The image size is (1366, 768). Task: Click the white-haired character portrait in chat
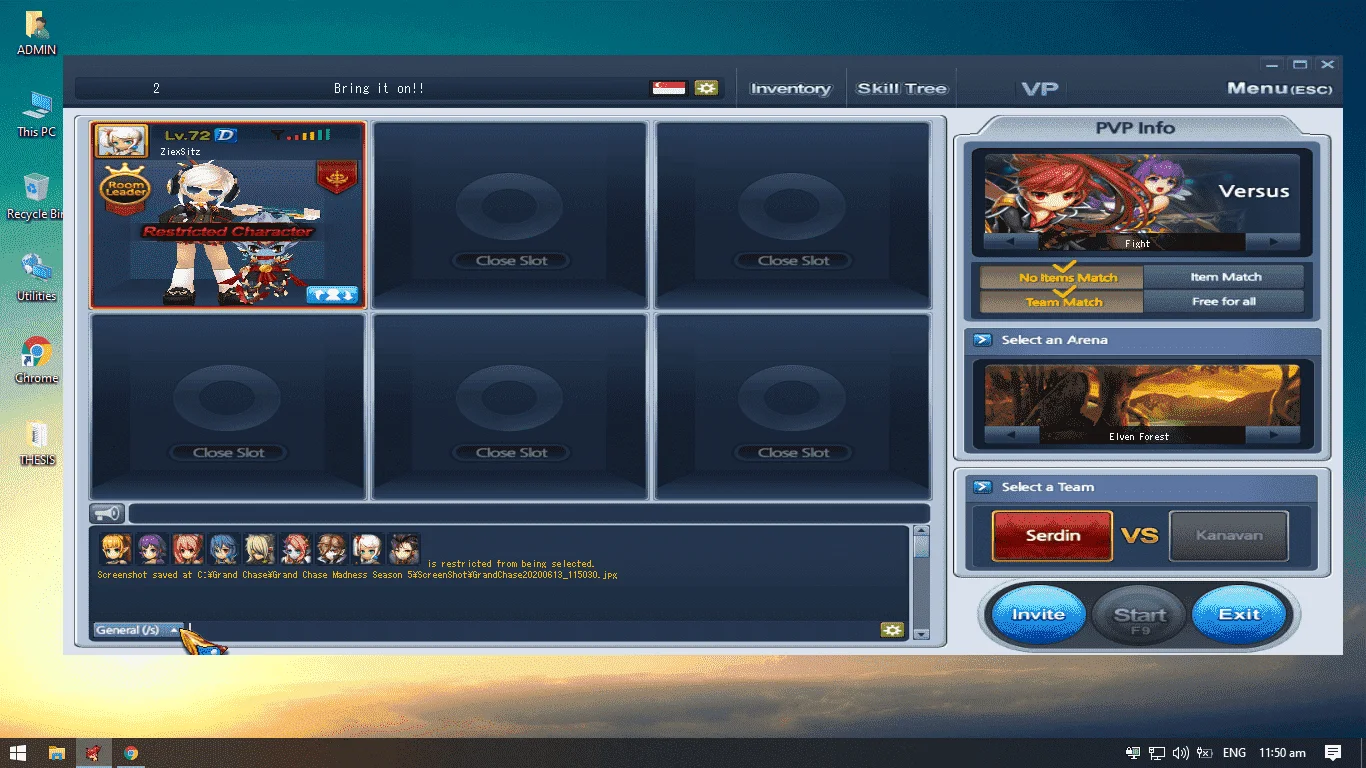tap(368, 549)
